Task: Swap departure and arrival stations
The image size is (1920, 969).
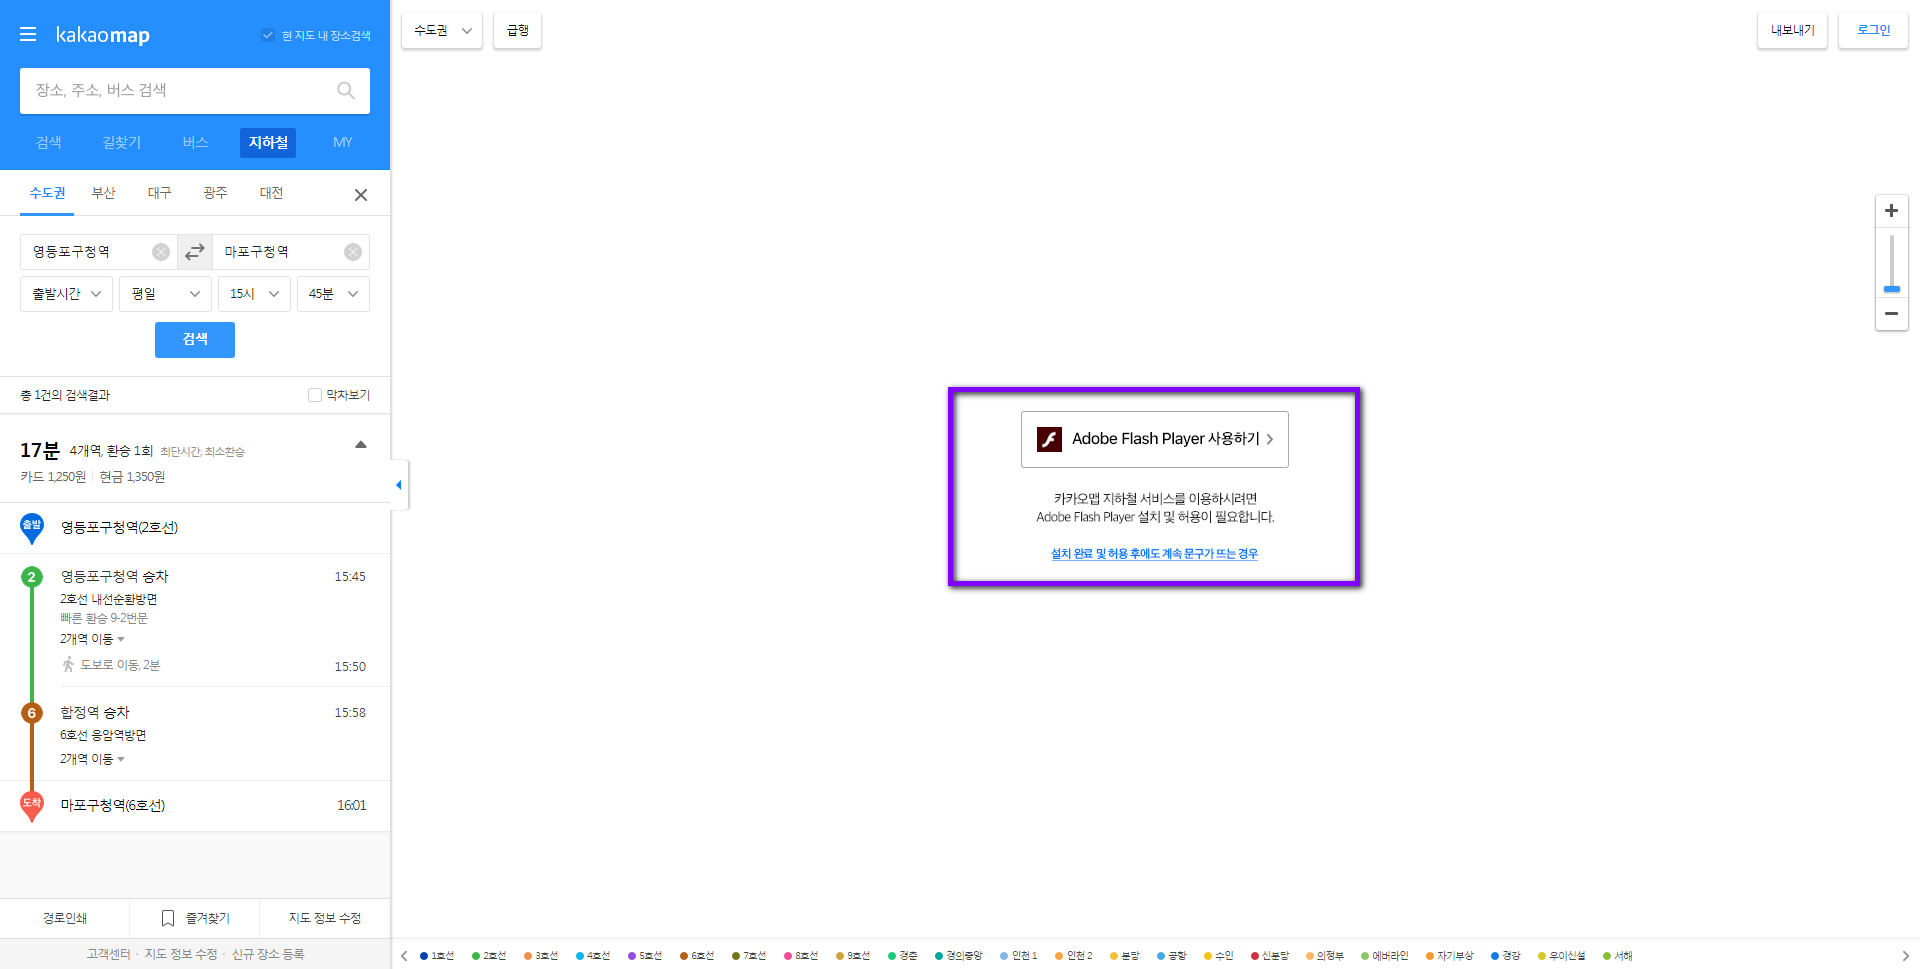Action: [195, 252]
